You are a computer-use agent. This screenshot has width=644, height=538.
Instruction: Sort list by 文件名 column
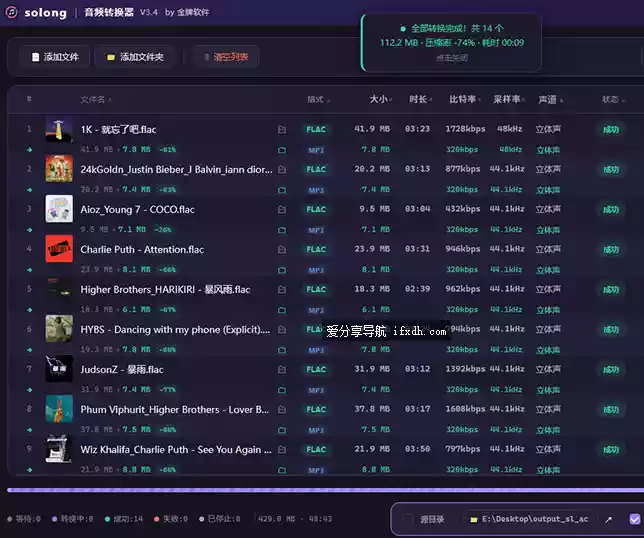(96, 99)
